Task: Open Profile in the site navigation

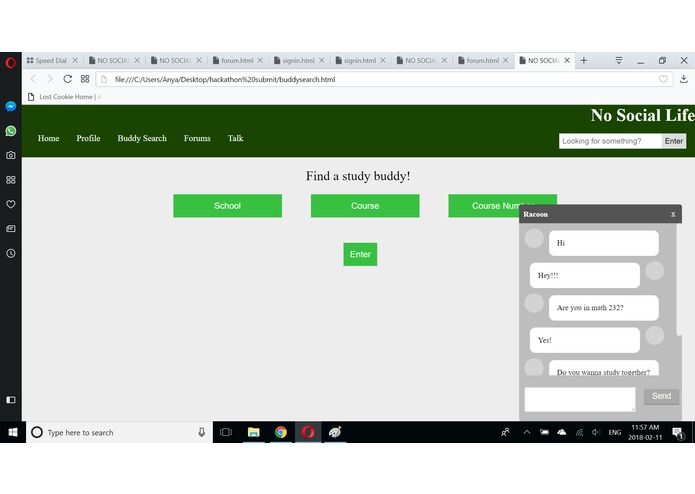Action: click(88, 138)
